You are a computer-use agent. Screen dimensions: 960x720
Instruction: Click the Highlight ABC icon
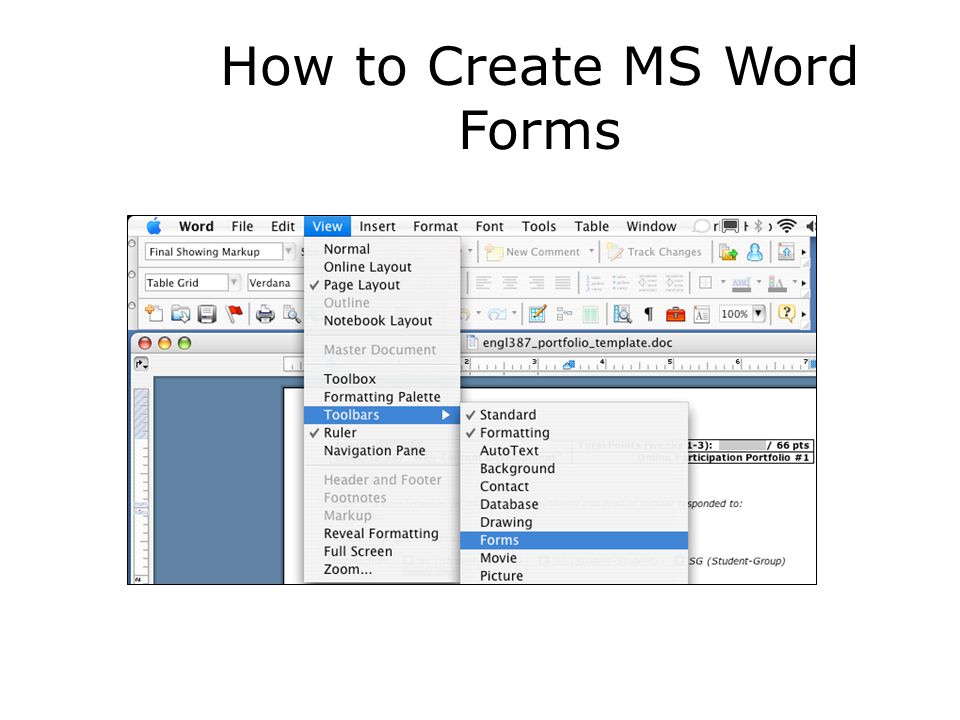click(741, 283)
